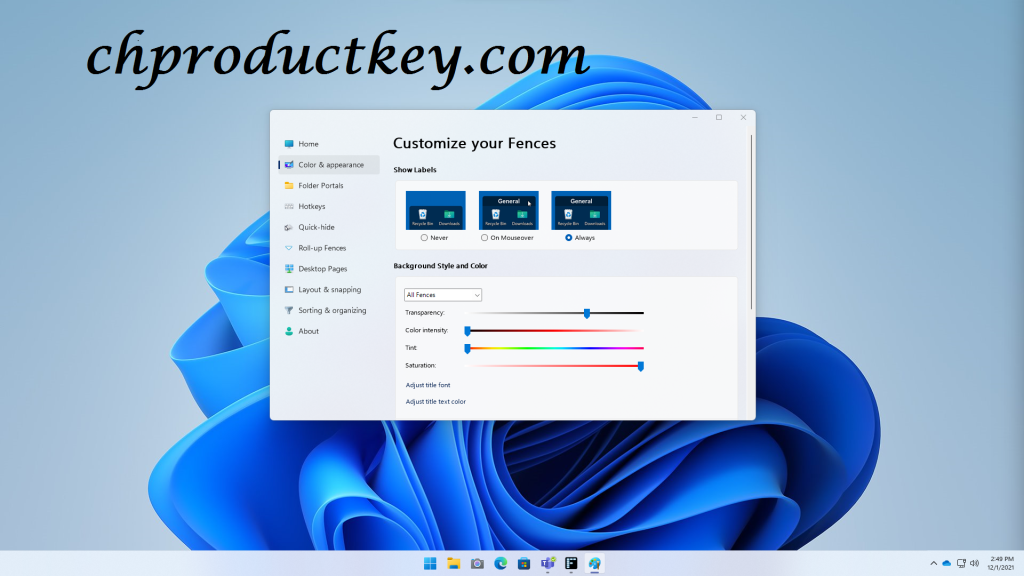Click the settings window's vertical scrollbar
Screen dimensions: 1024x576
tap(752, 222)
